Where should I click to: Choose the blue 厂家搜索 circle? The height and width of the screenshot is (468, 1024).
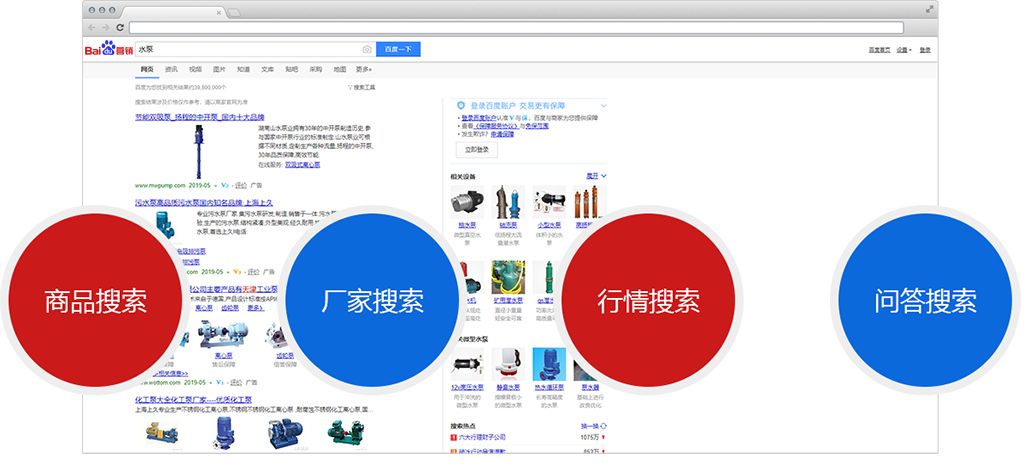click(x=371, y=300)
